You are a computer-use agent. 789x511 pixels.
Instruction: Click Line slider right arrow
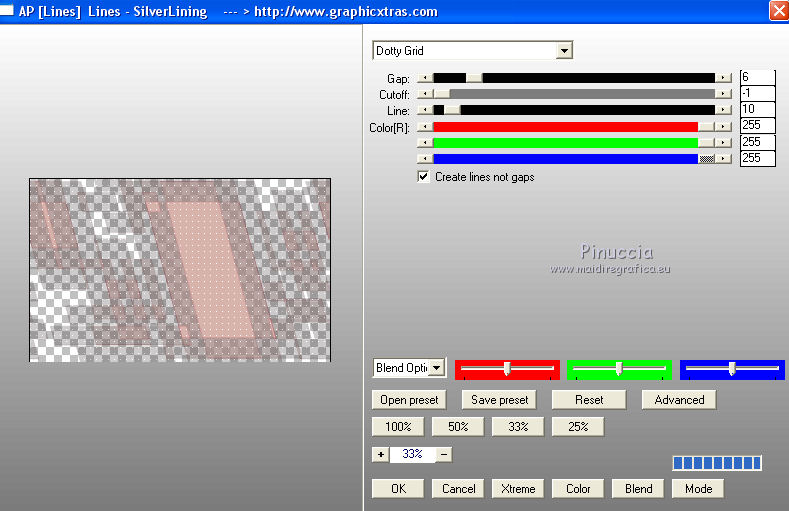723,110
